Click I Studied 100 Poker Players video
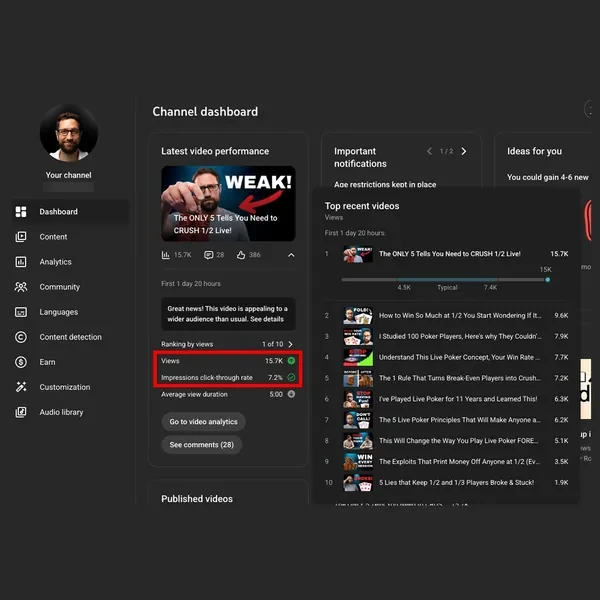The image size is (600, 600). click(x=446, y=336)
